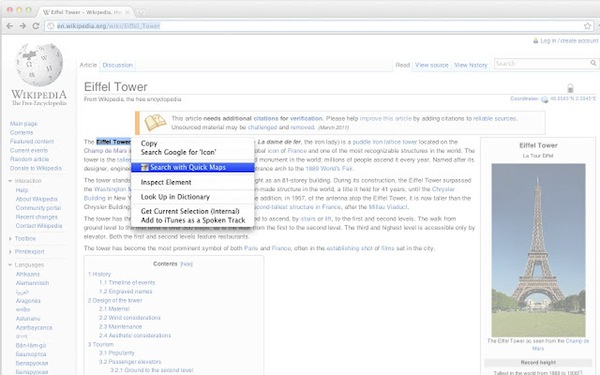Open Contact Wikipedia link

click(x=39, y=226)
